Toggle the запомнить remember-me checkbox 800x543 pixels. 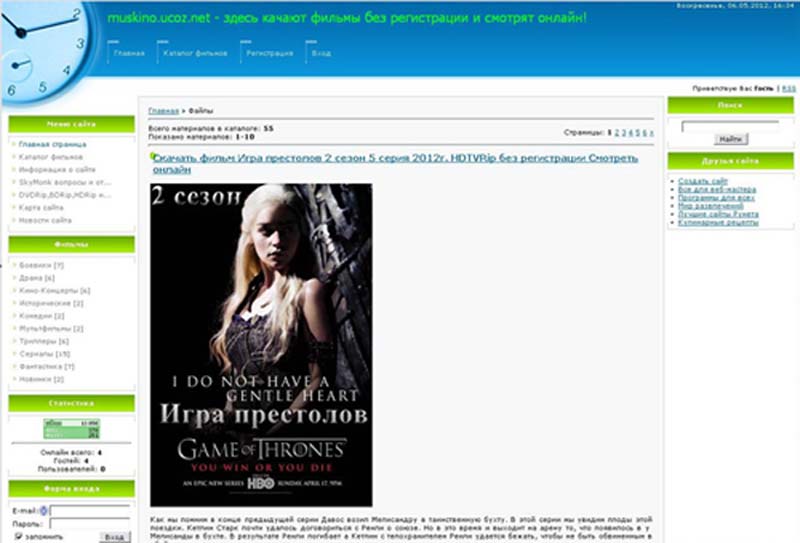click(18, 536)
